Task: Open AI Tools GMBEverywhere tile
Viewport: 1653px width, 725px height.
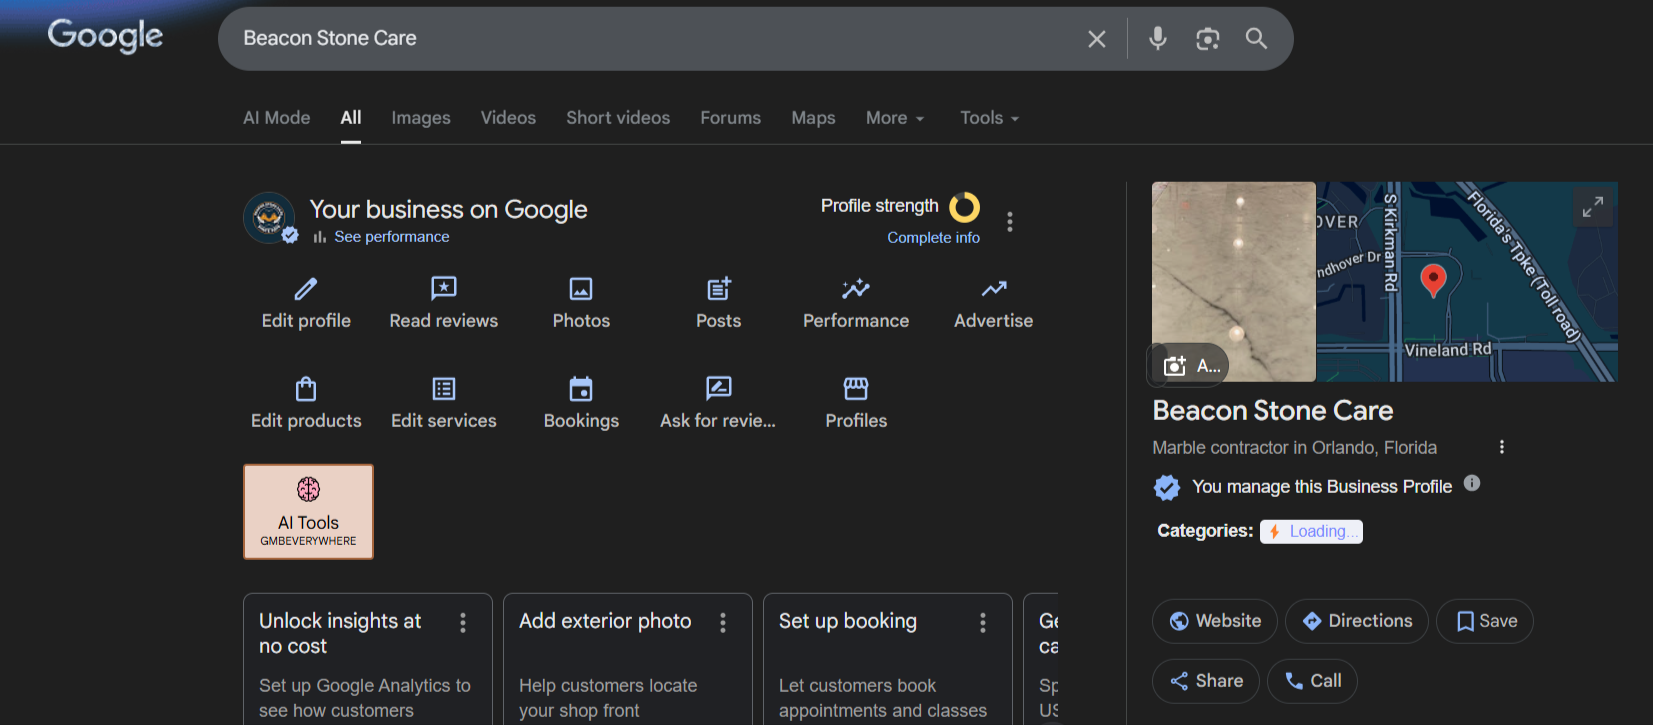Action: [308, 511]
